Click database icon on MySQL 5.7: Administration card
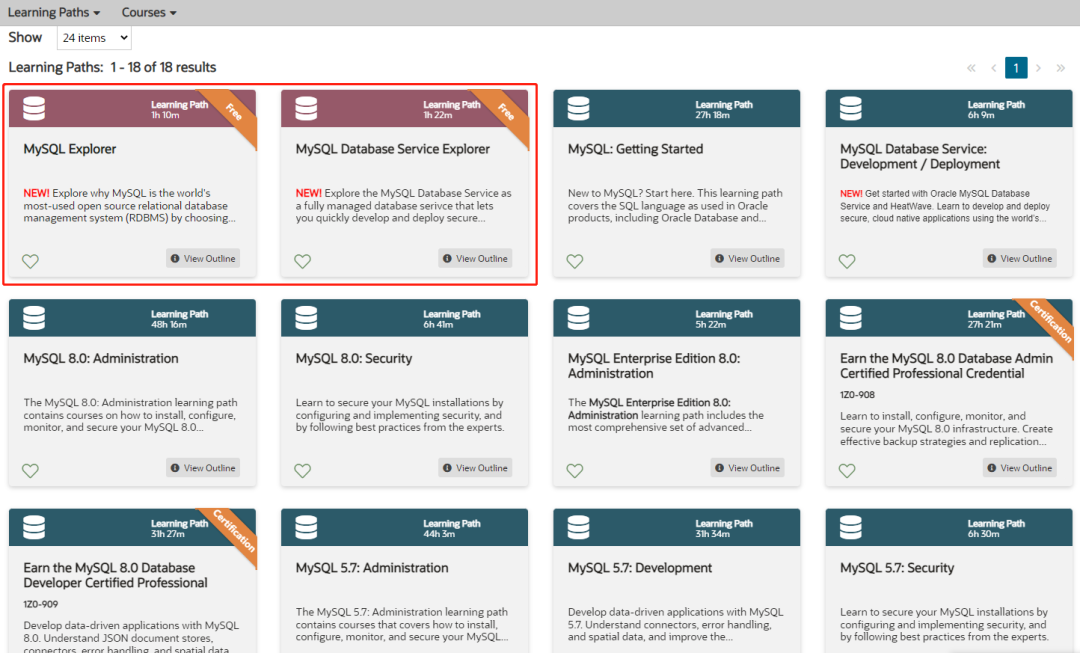The width and height of the screenshot is (1080, 653). 306,527
